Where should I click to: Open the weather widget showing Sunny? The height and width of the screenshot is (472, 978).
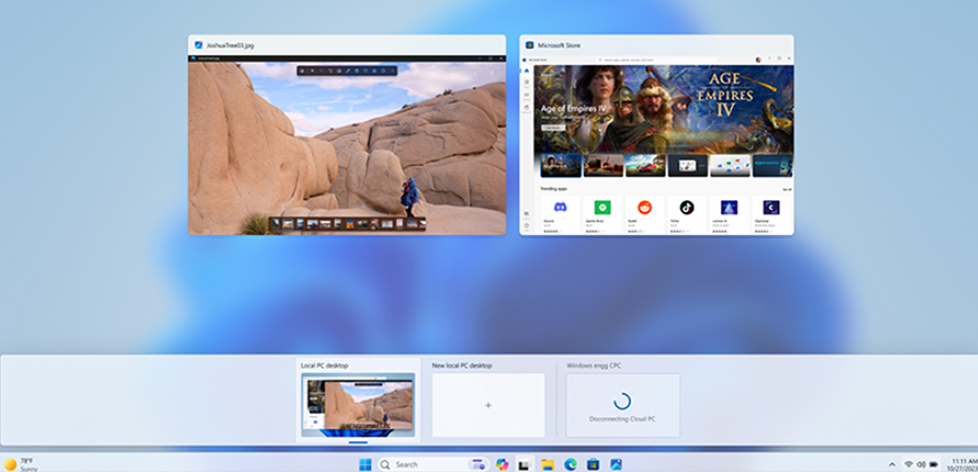(x=20, y=464)
